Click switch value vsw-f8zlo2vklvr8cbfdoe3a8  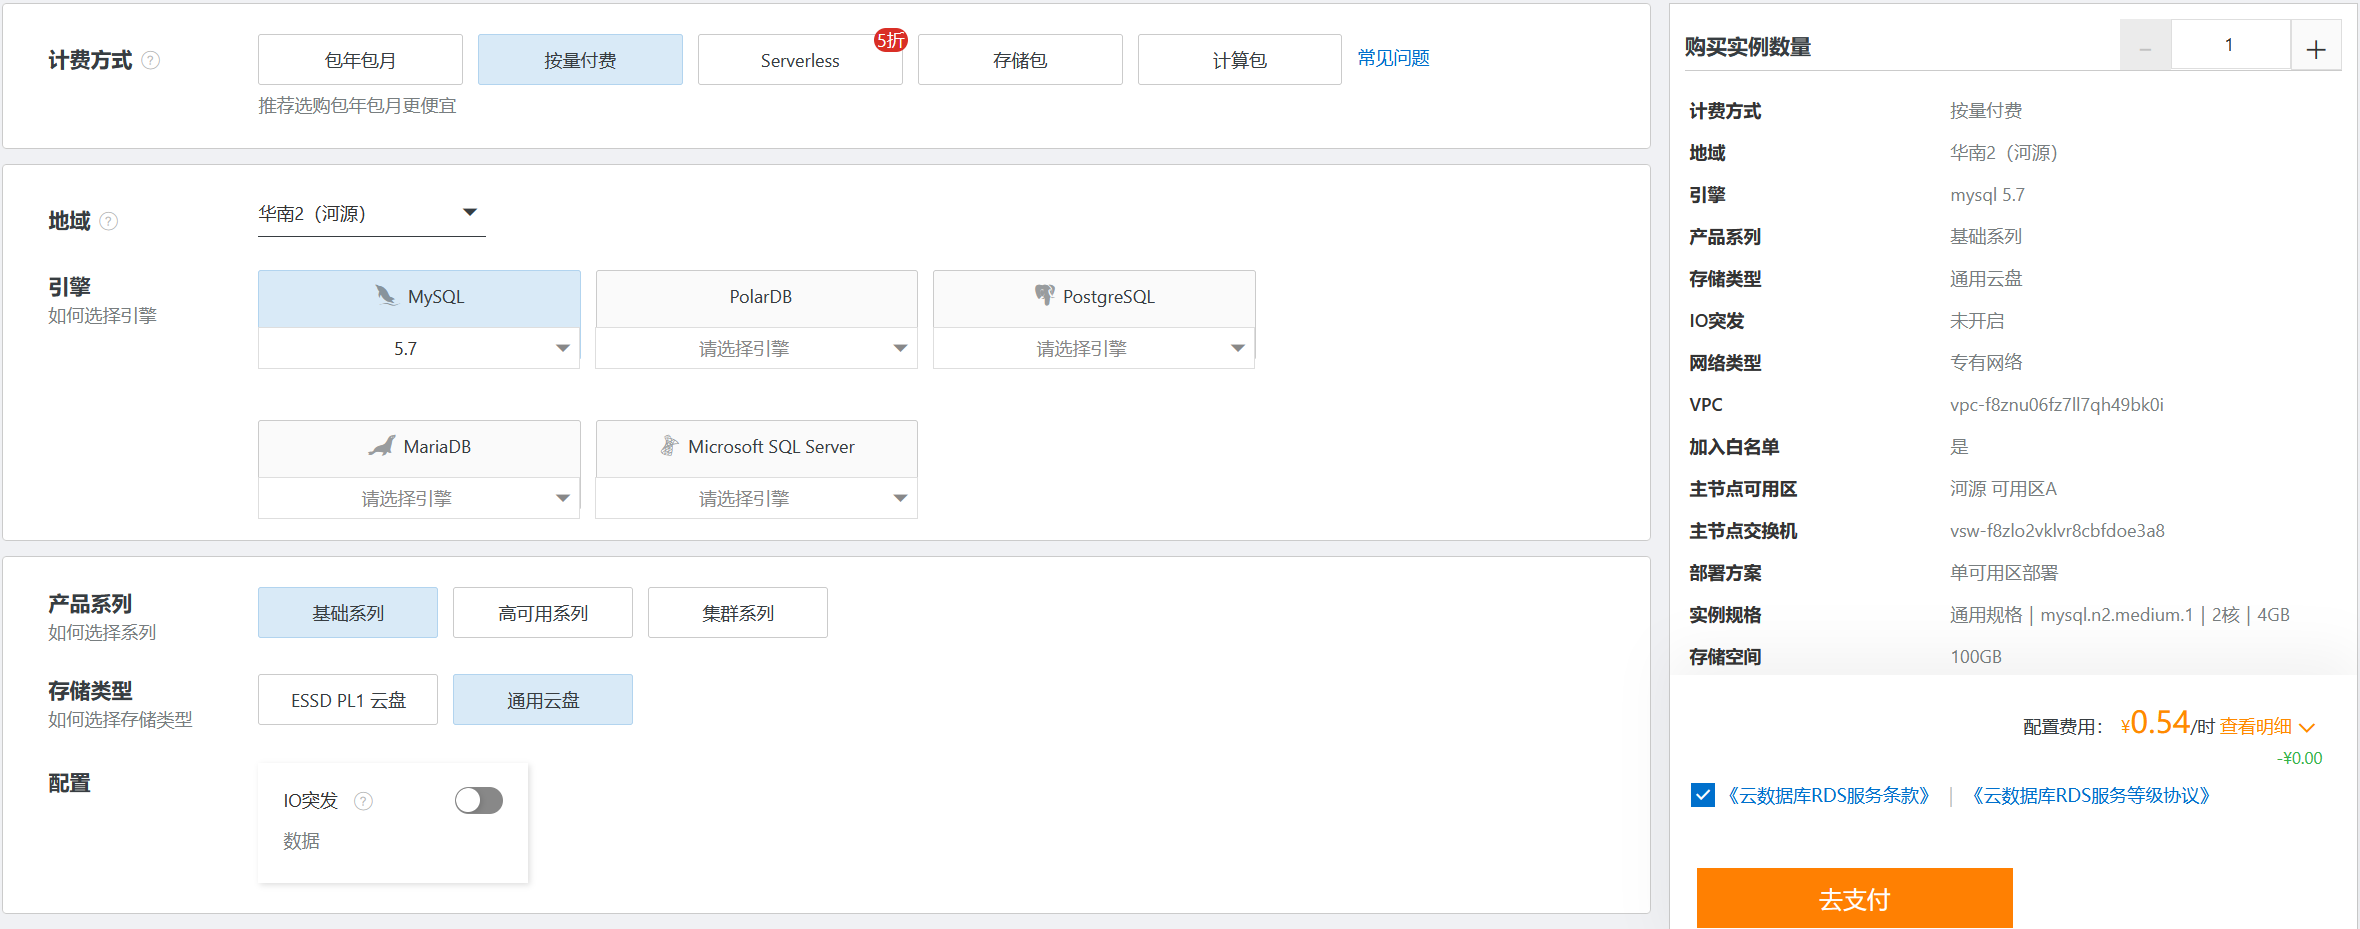tap(2057, 531)
